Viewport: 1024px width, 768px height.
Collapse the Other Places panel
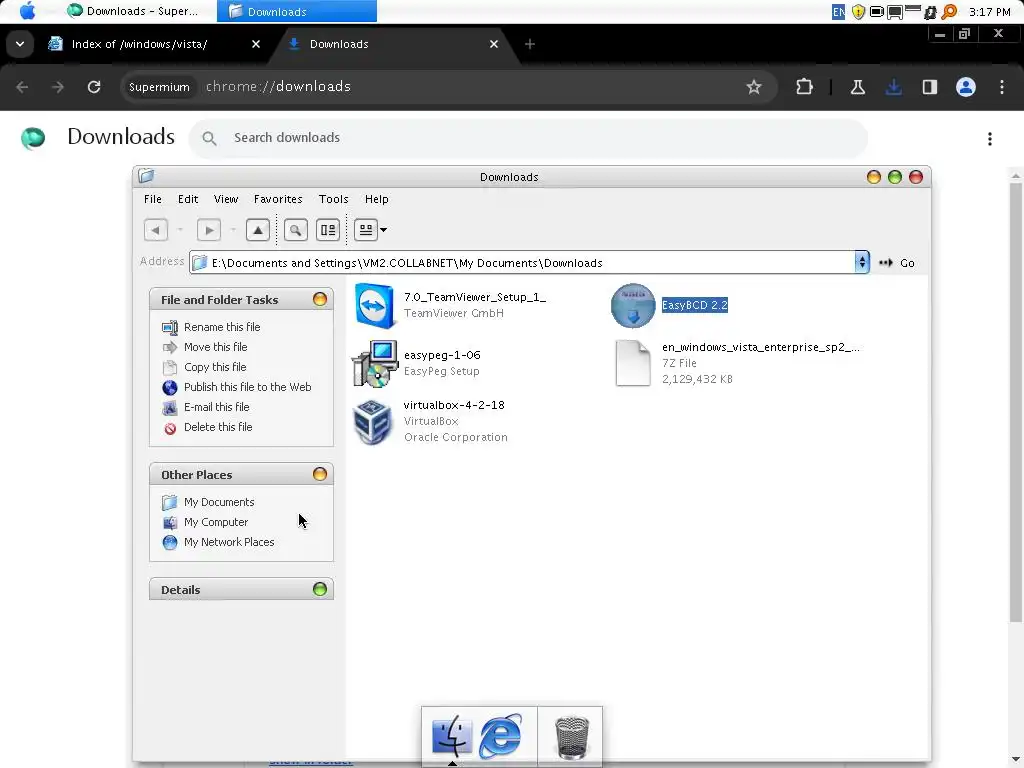point(320,474)
